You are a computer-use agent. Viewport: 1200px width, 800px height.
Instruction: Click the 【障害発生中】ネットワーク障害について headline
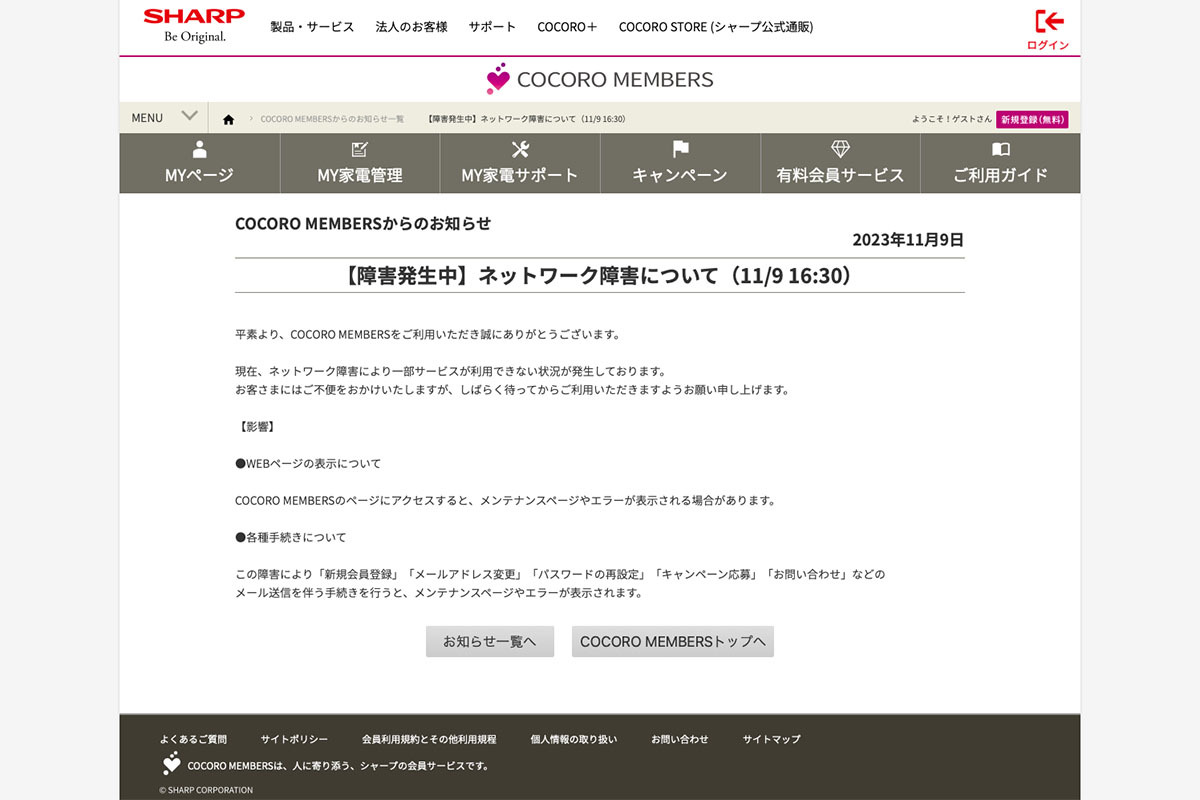click(x=600, y=276)
